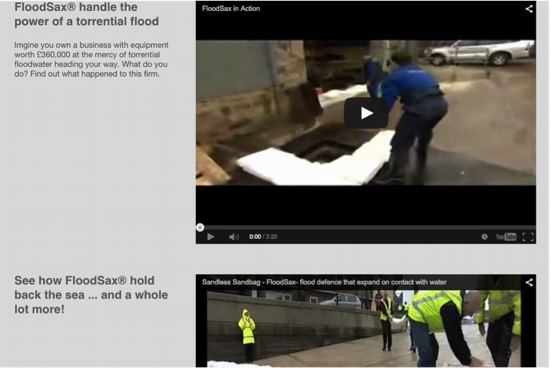Open the 'Sandless Sandbag - FloodSax' title link
This screenshot has height=368, width=550.
coord(324,282)
